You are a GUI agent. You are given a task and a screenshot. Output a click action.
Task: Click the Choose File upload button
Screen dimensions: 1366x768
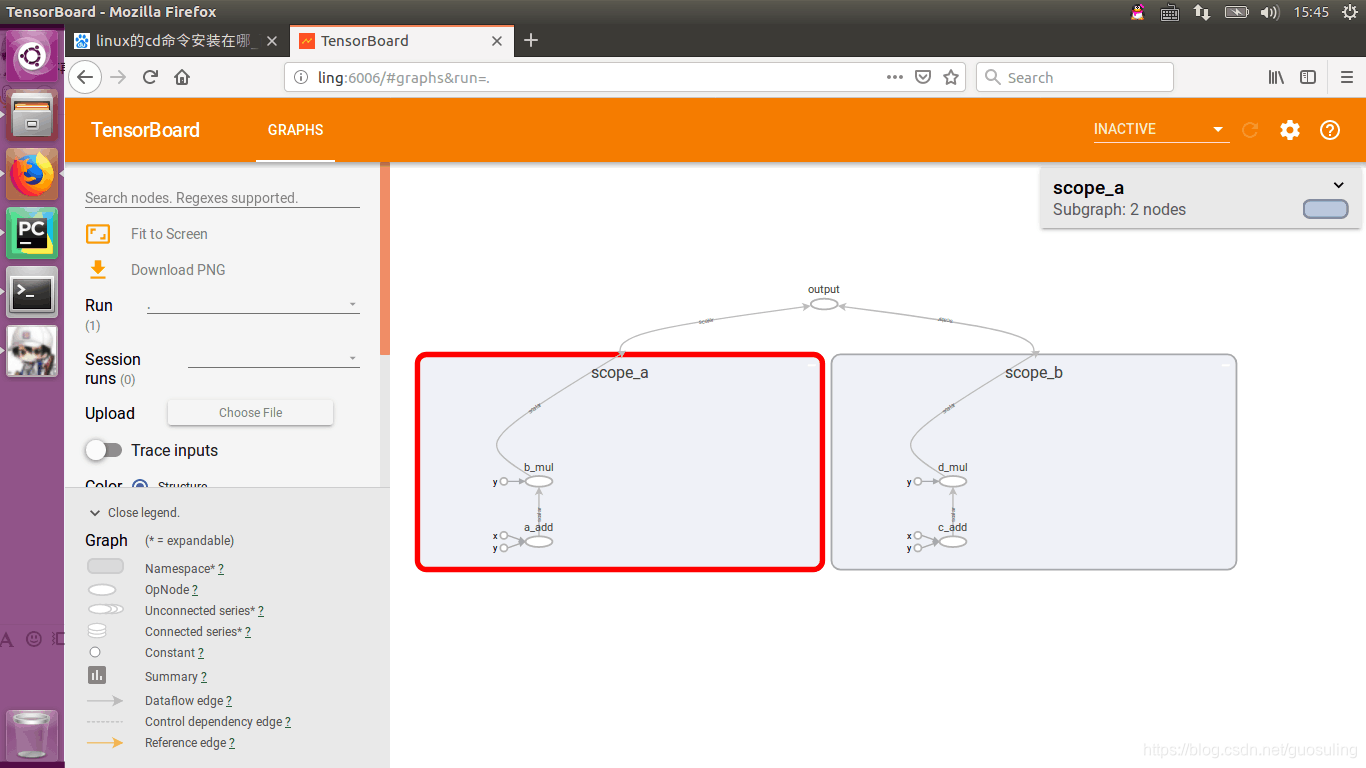(x=250, y=412)
